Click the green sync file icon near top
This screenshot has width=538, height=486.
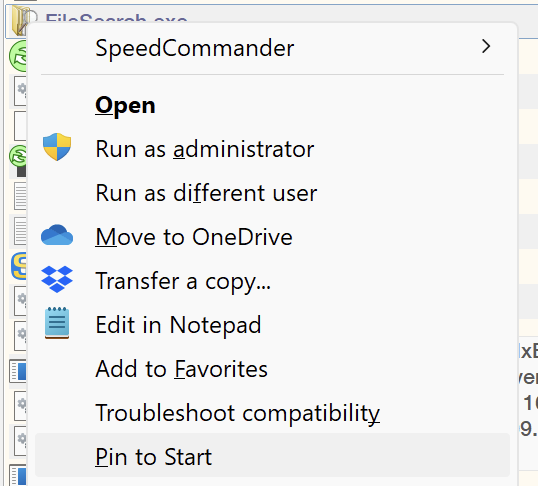pyautogui.click(x=18, y=56)
